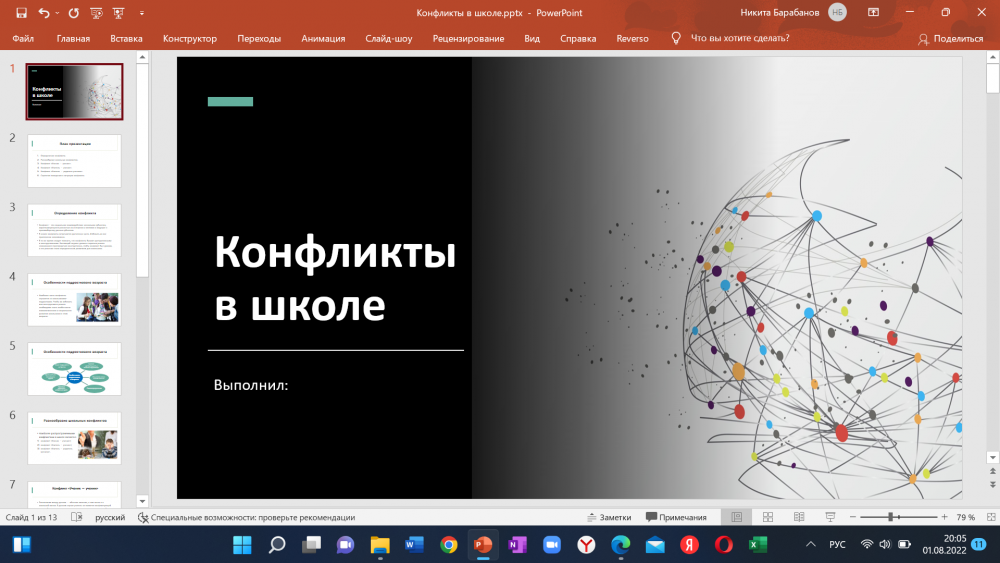
Task: Open Excel from the taskbar
Action: point(758,545)
